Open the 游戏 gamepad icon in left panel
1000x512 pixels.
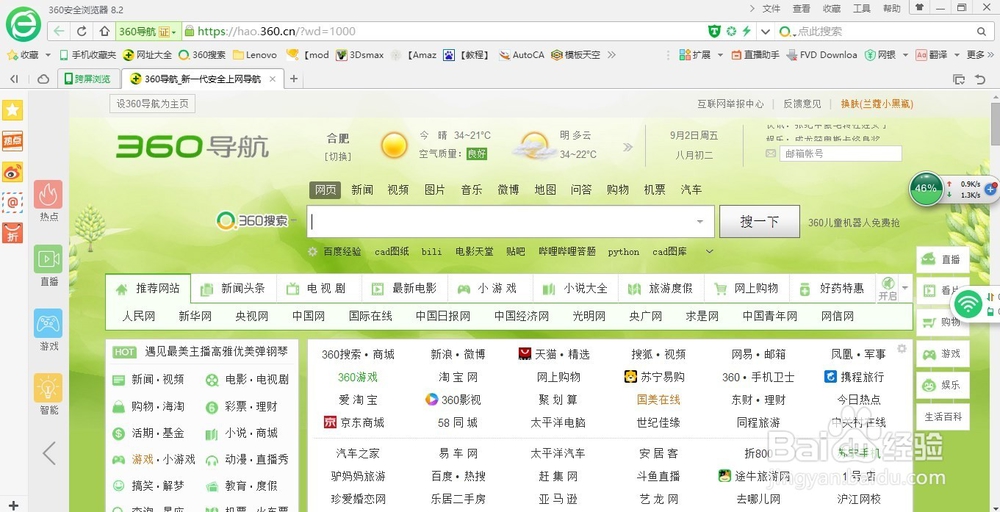(x=48, y=323)
